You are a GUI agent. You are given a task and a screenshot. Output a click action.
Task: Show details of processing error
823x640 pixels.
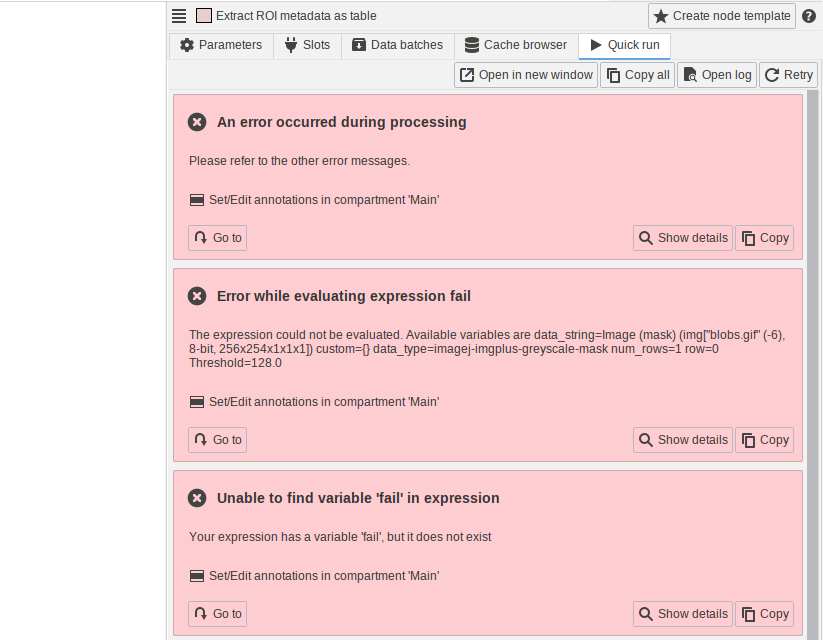click(682, 238)
